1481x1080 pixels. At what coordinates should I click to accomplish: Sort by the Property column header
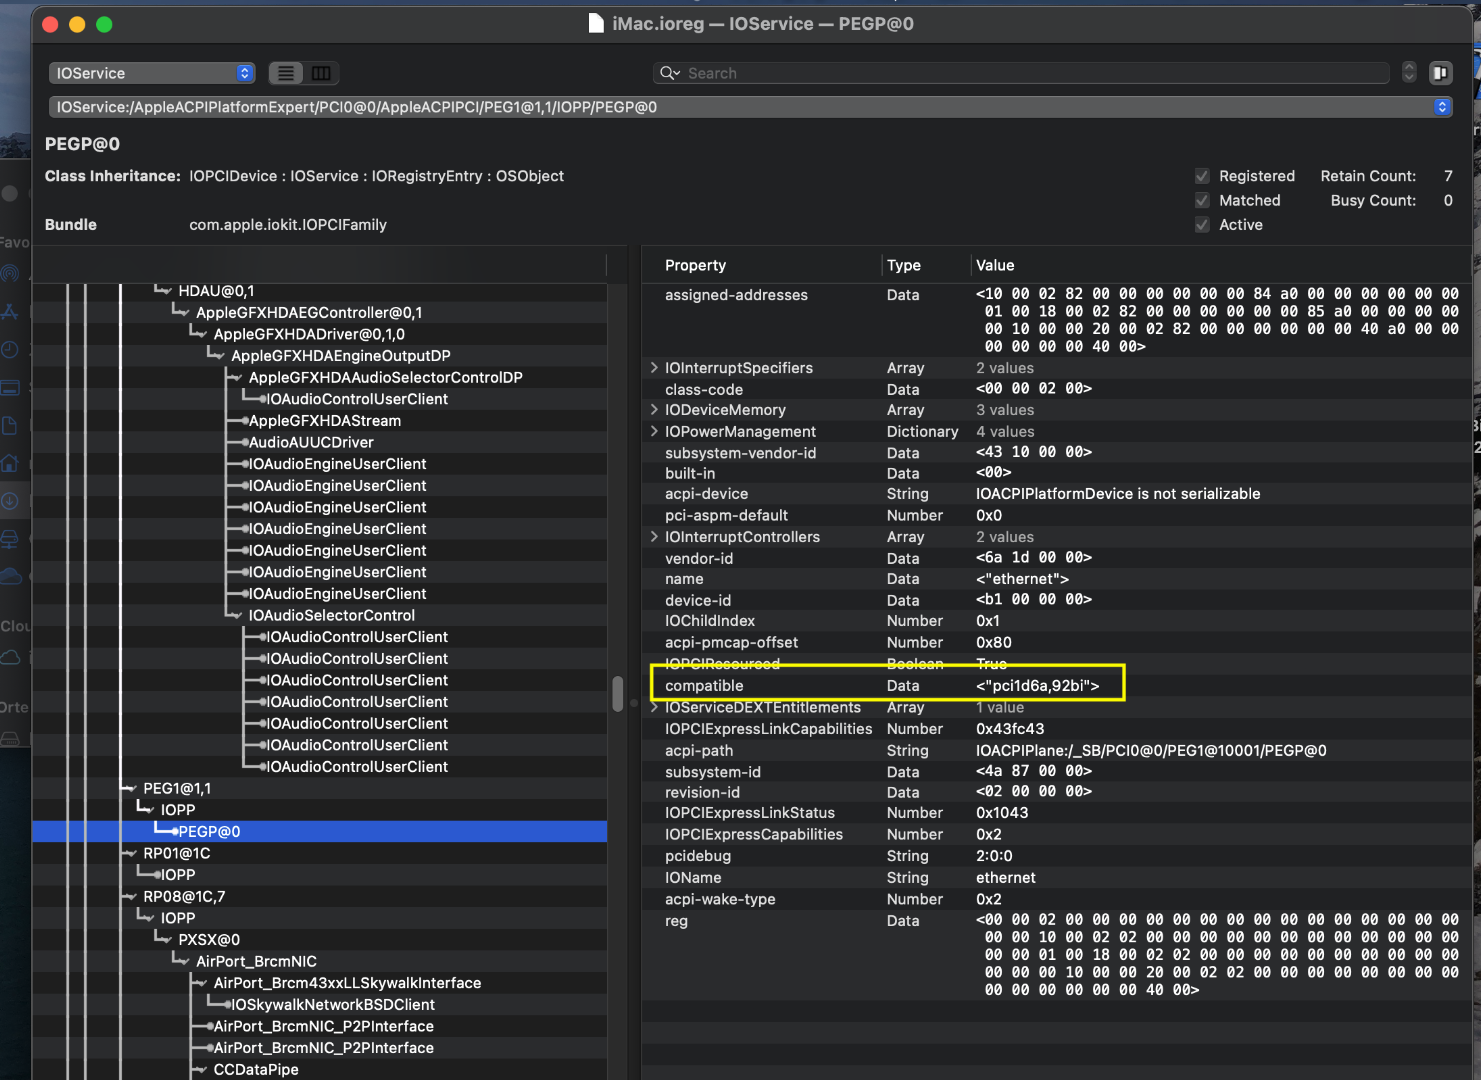[696, 266]
